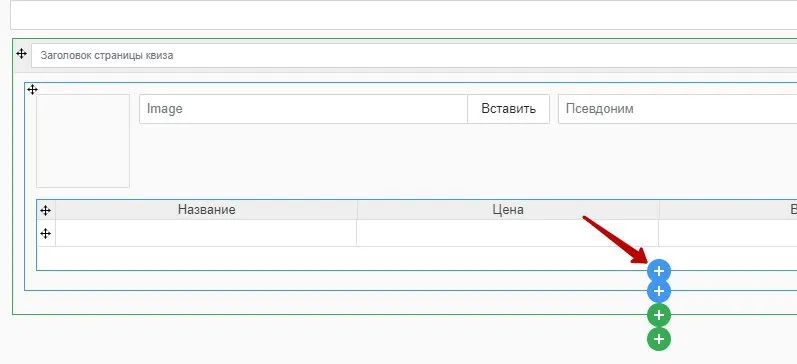Click the lower blue plus button

(x=659, y=291)
